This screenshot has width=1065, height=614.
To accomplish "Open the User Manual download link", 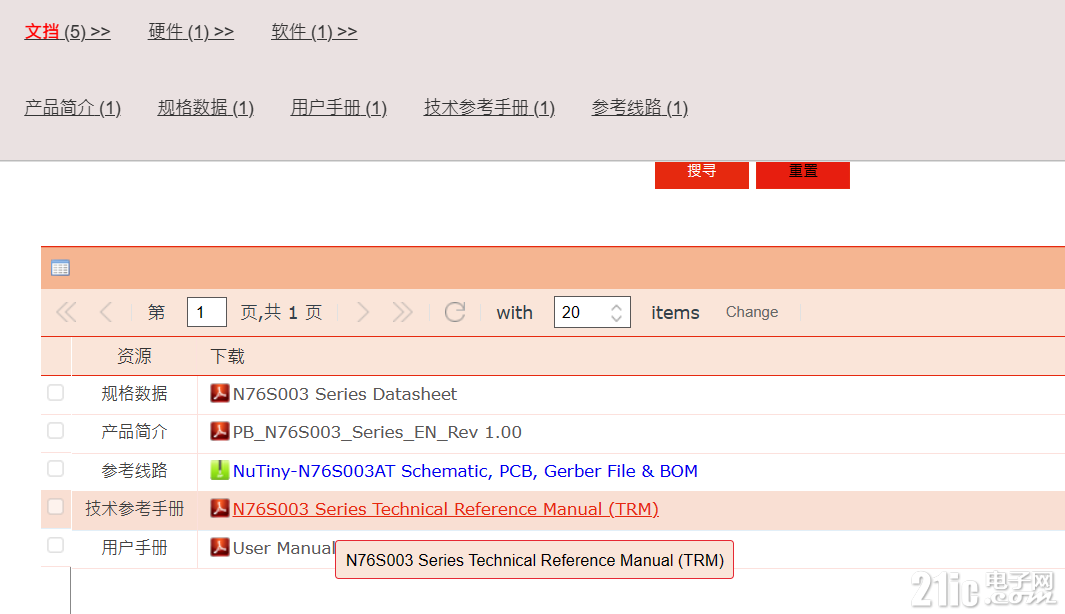I will point(284,547).
